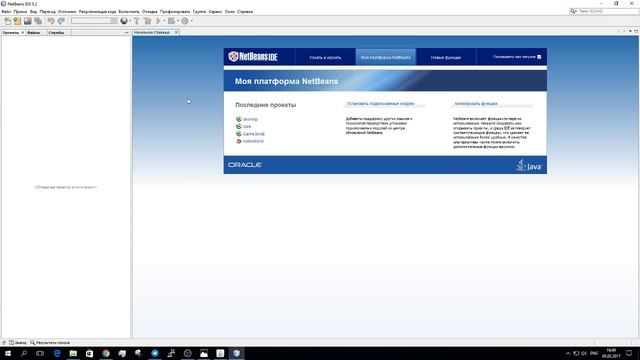Screen dimensions: 640x360
Task: Click Установить подключаемые модули link
Action: coord(380,104)
